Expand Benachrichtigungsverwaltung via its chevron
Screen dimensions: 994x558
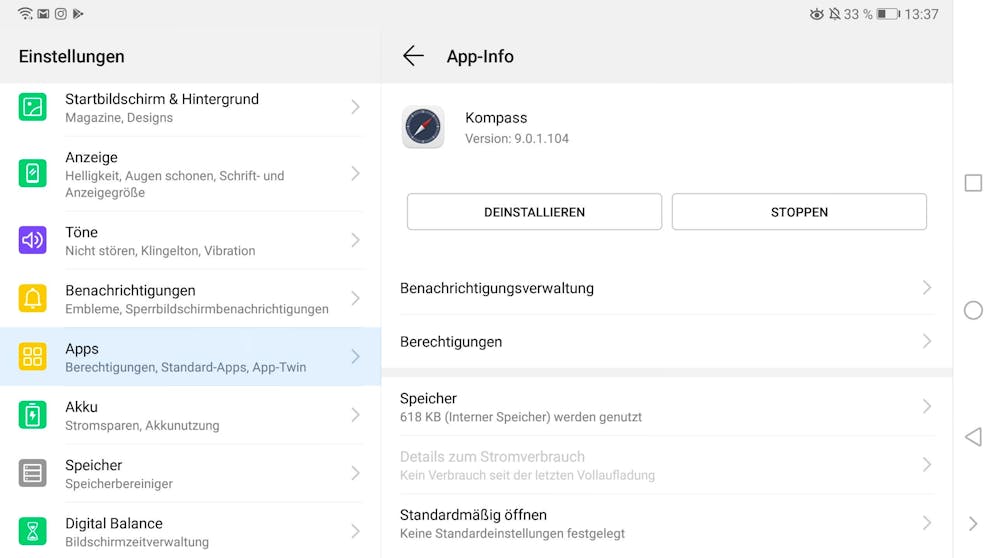click(x=927, y=288)
